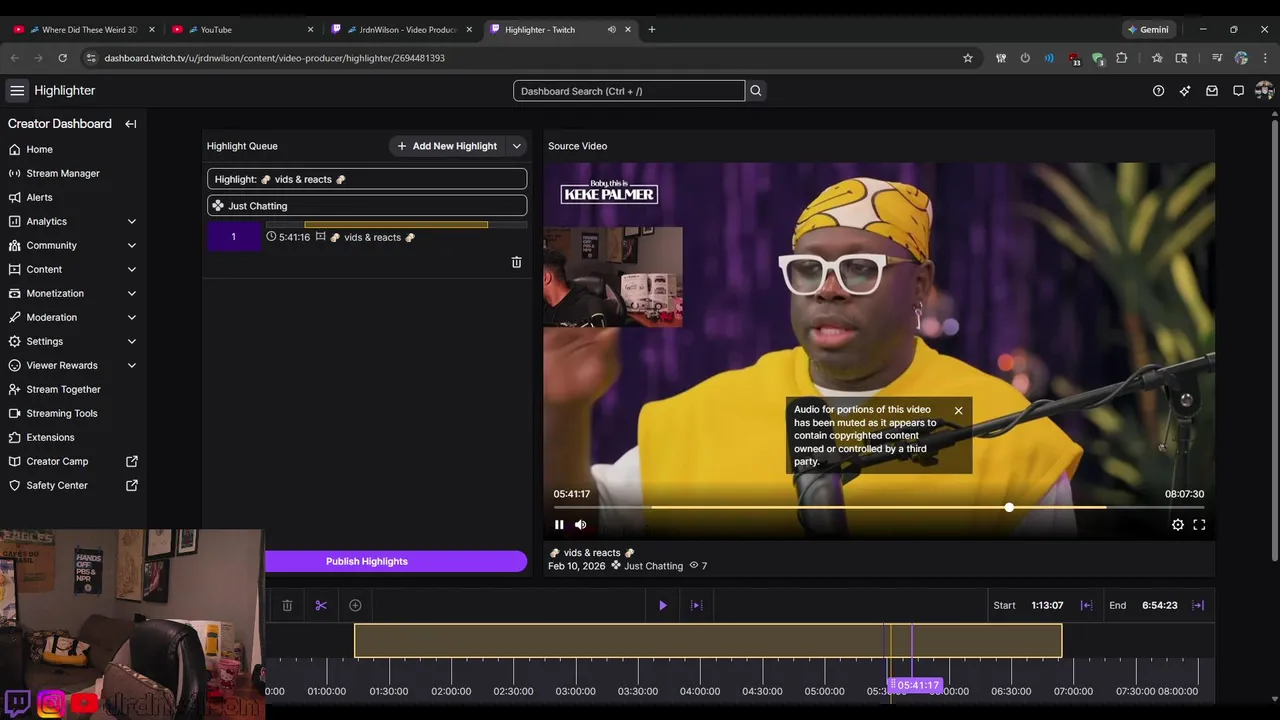Click play-to-end preview button in timeline

(x=697, y=605)
